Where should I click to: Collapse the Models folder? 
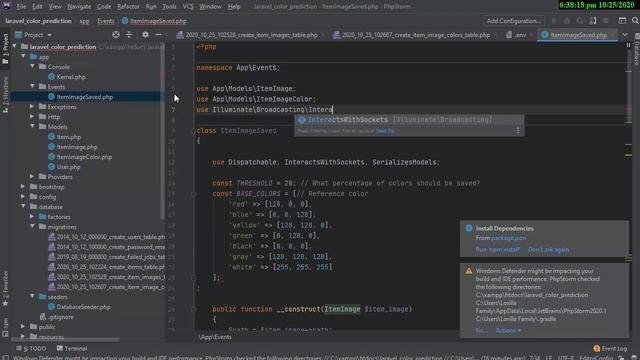click(32, 127)
